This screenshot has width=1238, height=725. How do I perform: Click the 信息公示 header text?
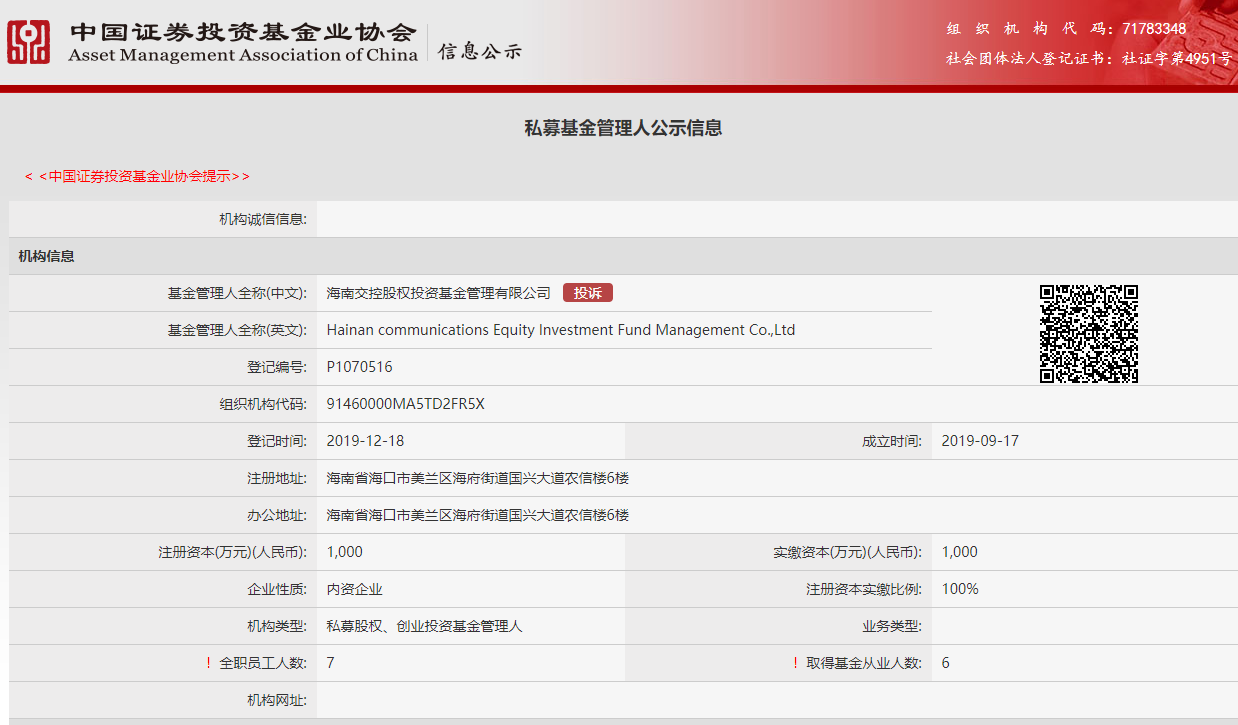(479, 52)
